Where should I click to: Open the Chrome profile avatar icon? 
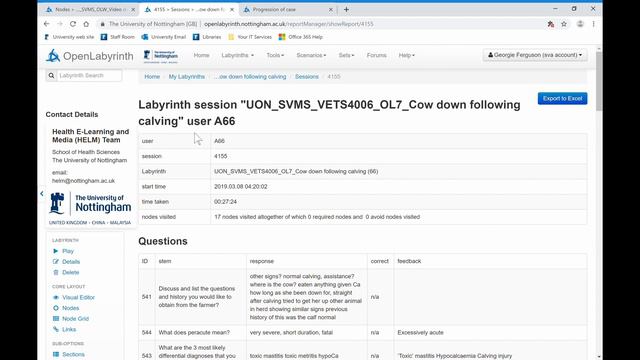(580, 24)
